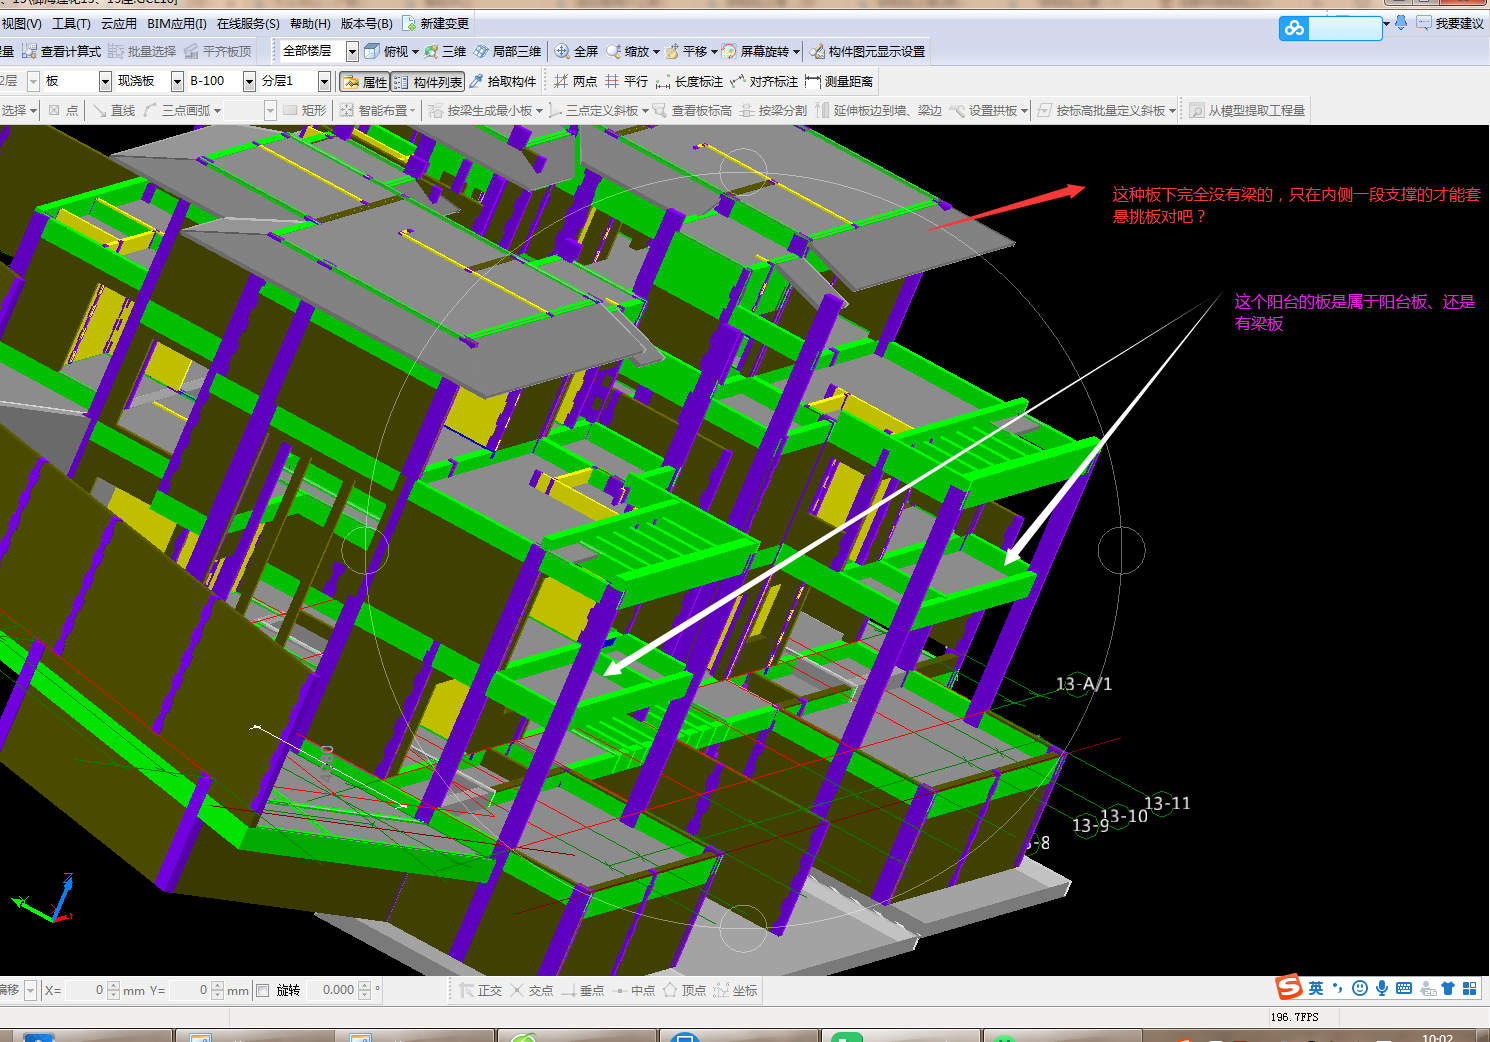Toggle 坐标 coordinate snap
The height and width of the screenshot is (1042, 1490).
click(x=735, y=990)
